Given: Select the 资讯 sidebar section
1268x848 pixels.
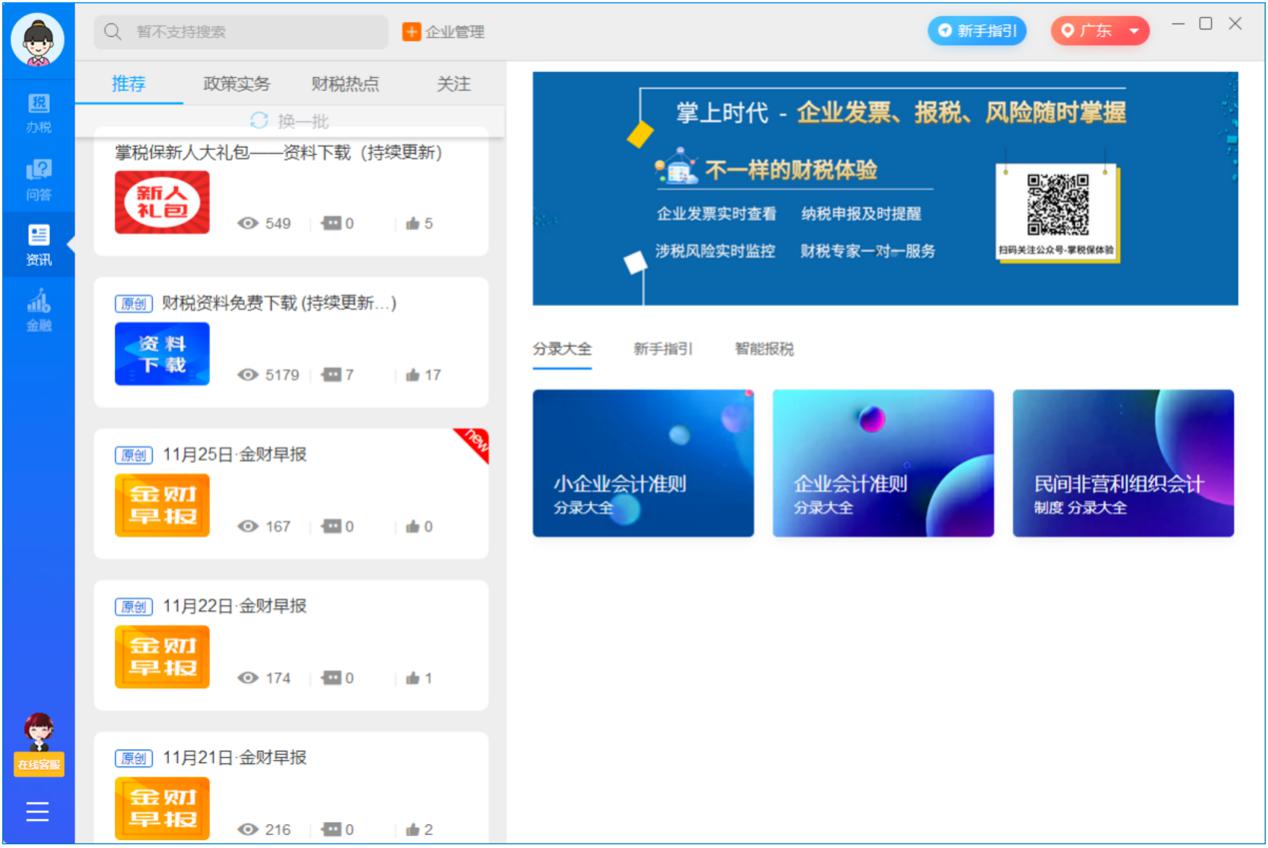Looking at the screenshot, I should tap(38, 246).
